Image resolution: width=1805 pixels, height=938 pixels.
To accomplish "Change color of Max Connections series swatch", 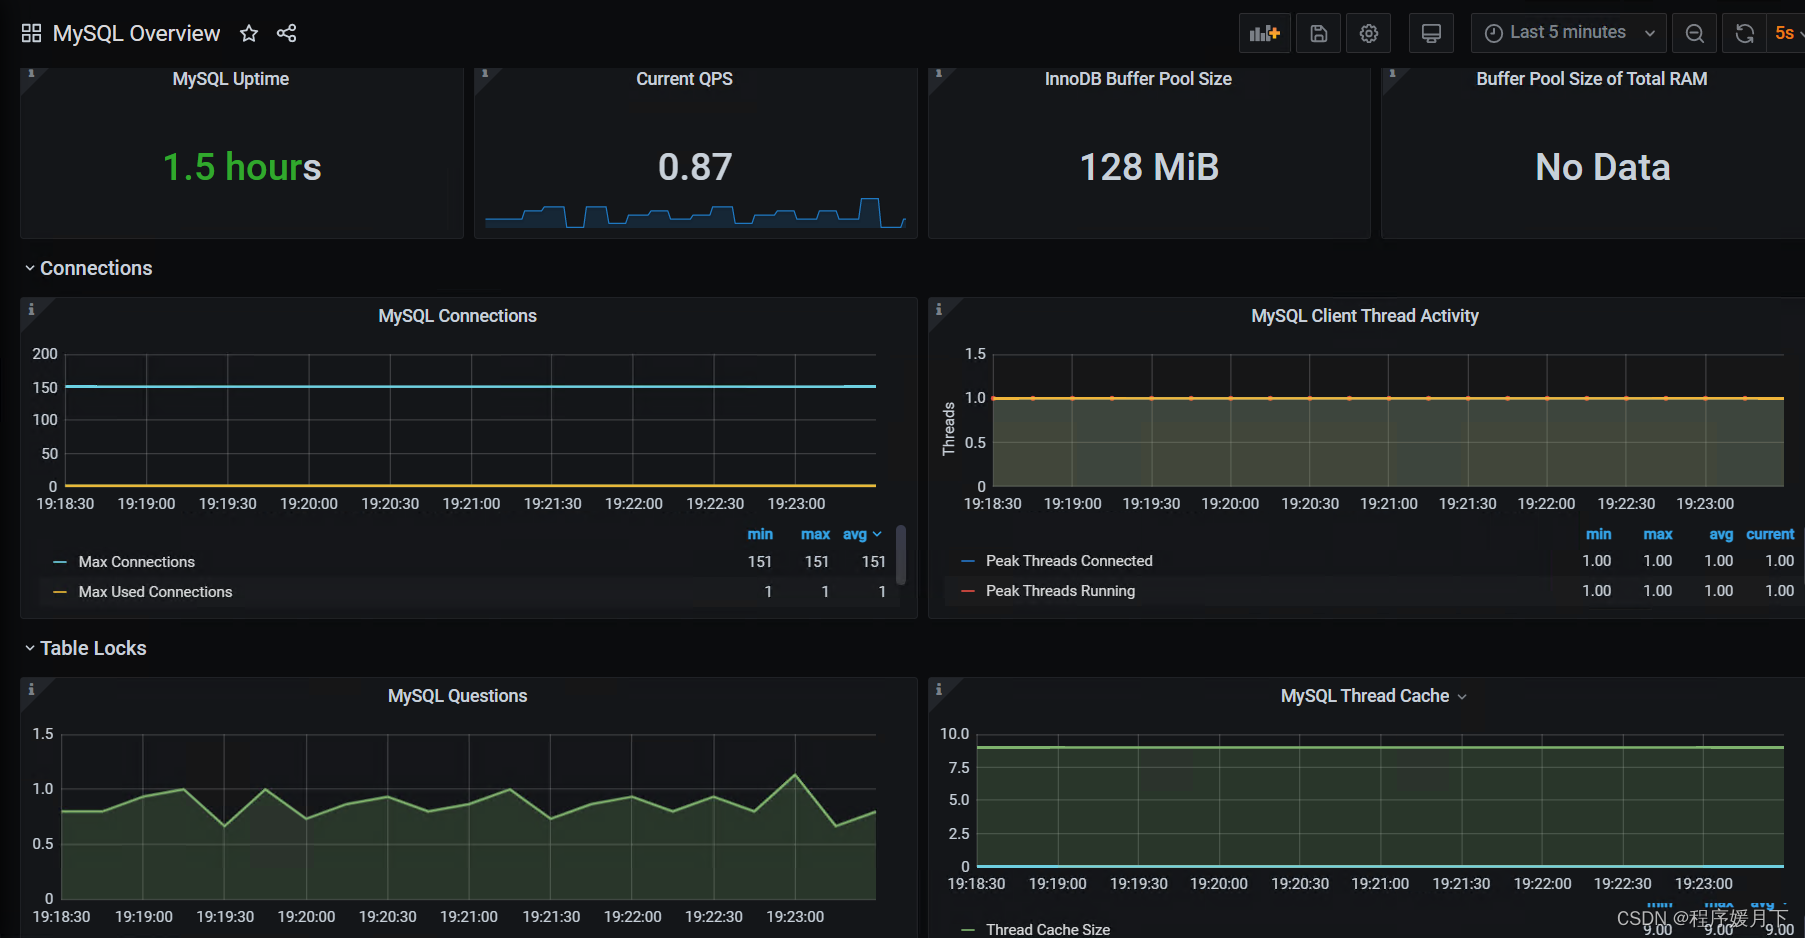I will coord(60,562).
